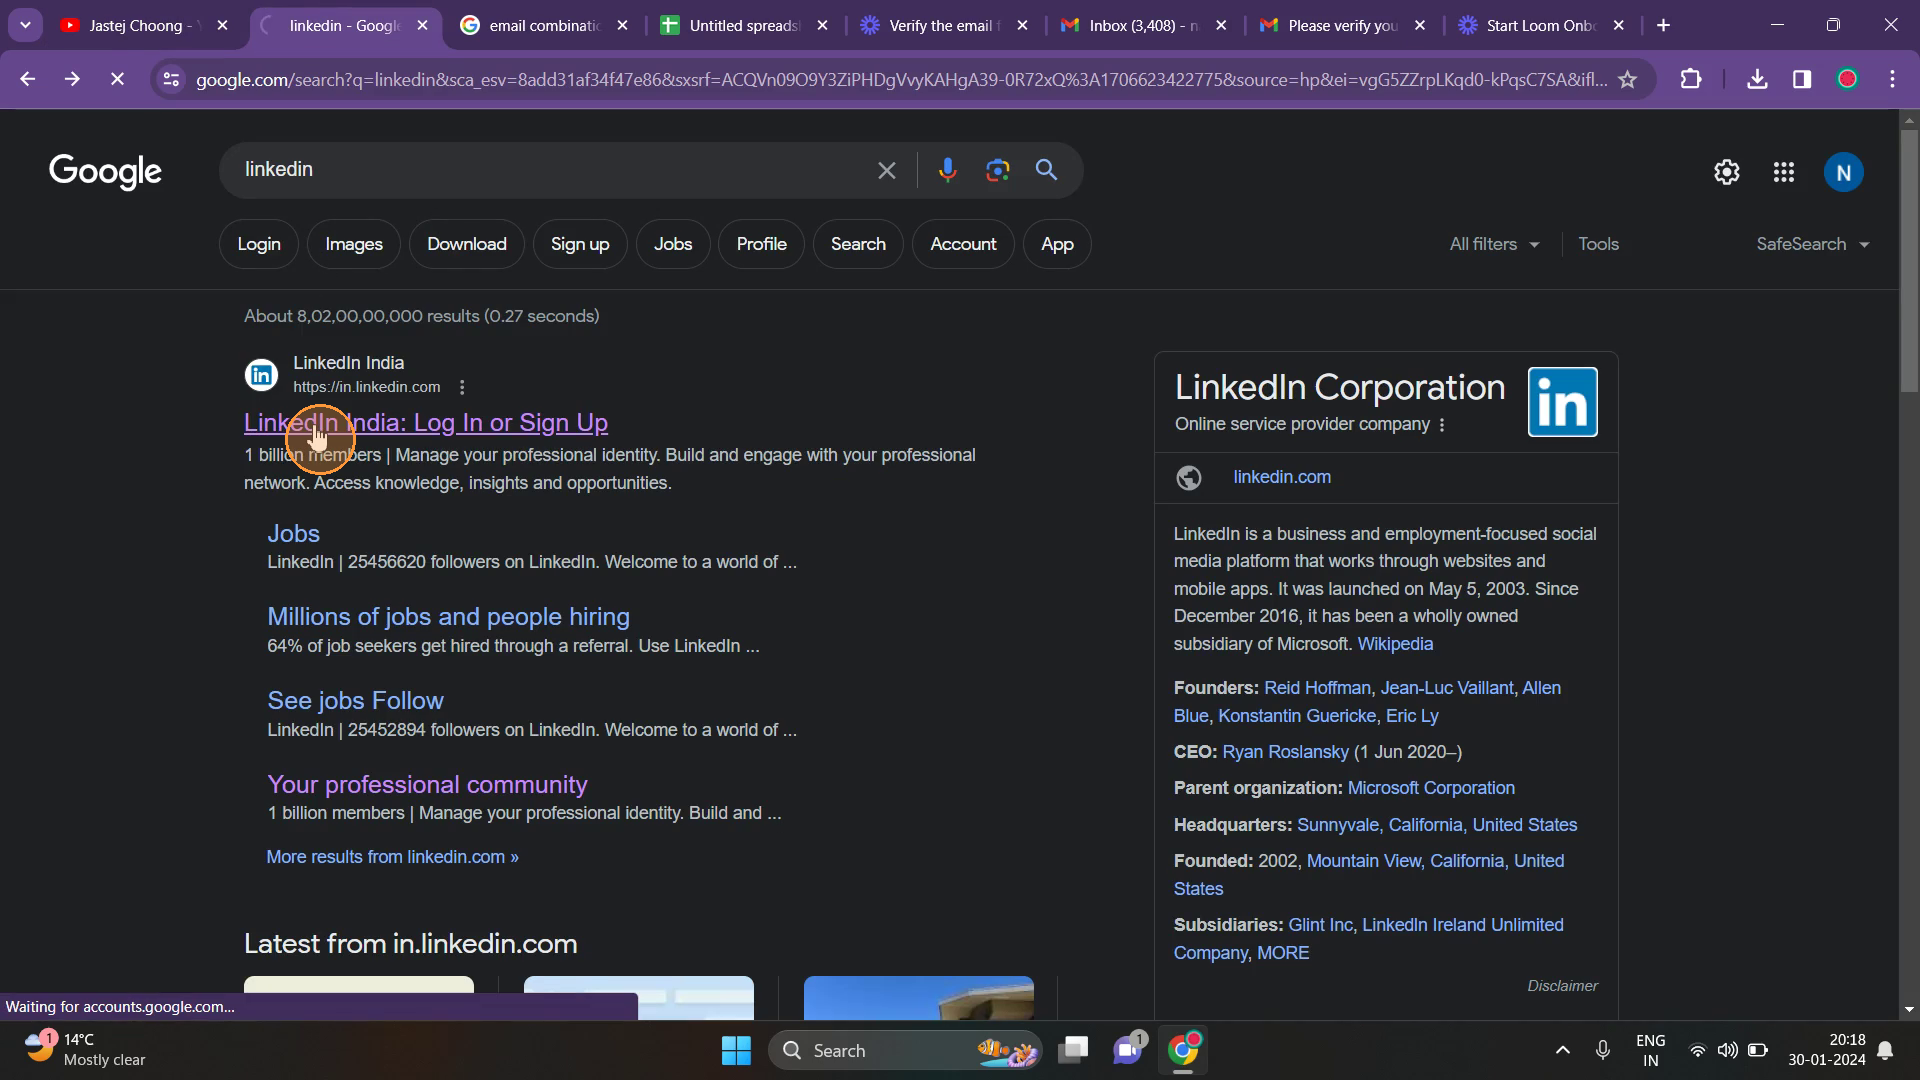Bookmark this page with star icon
Viewport: 1920px width, 1080px height.
click(x=1627, y=79)
